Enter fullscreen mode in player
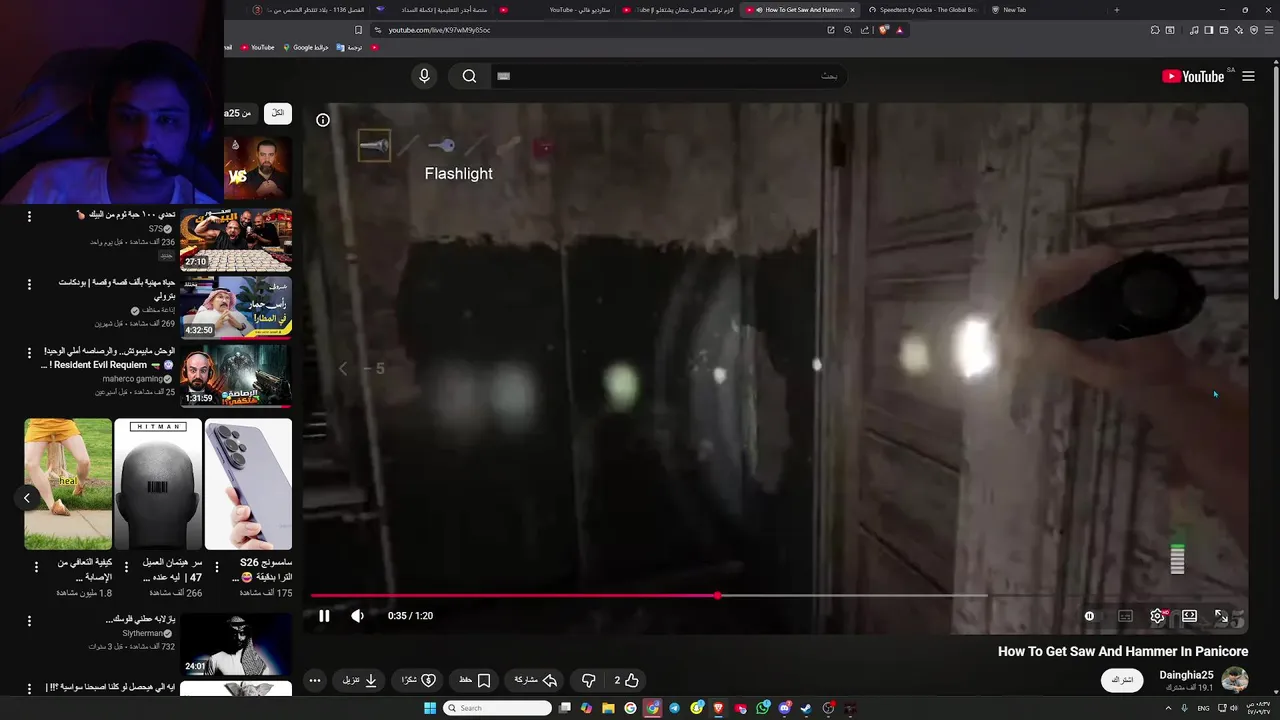The width and height of the screenshot is (1280, 720). point(1221,616)
